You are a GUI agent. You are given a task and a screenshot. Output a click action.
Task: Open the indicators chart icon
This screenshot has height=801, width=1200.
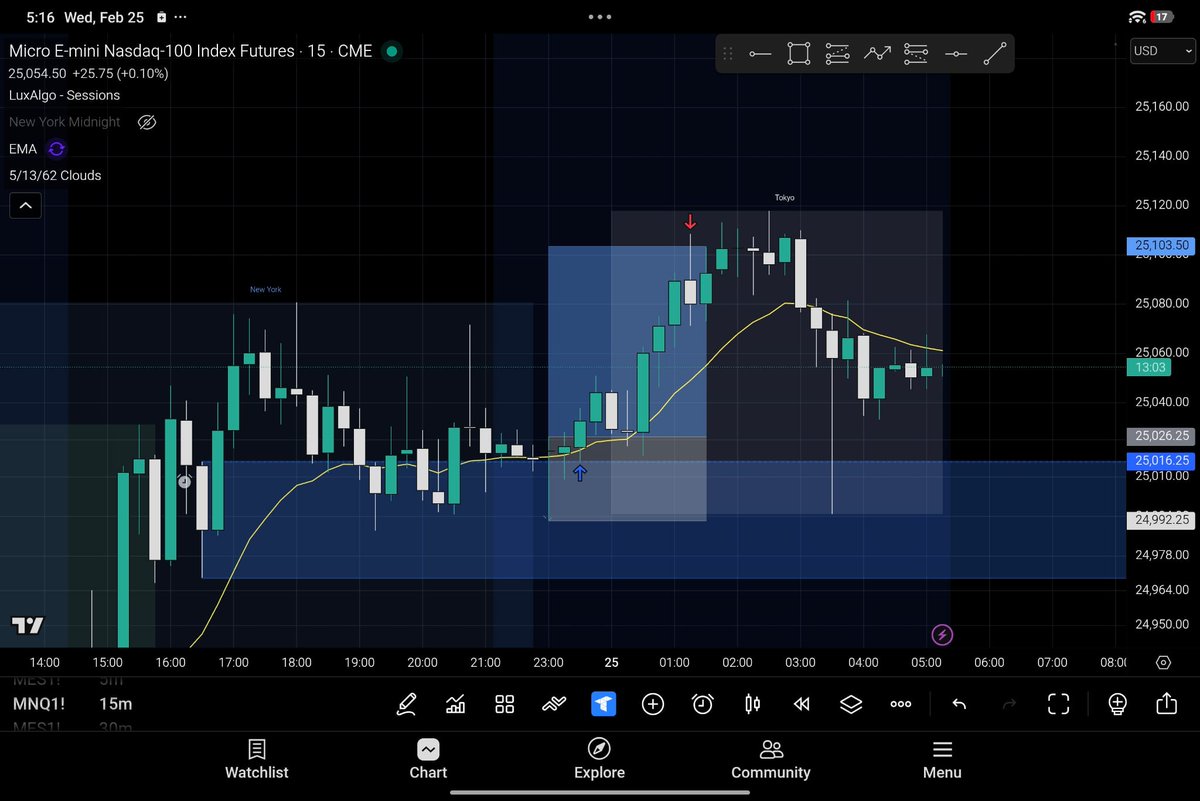[x=456, y=704]
